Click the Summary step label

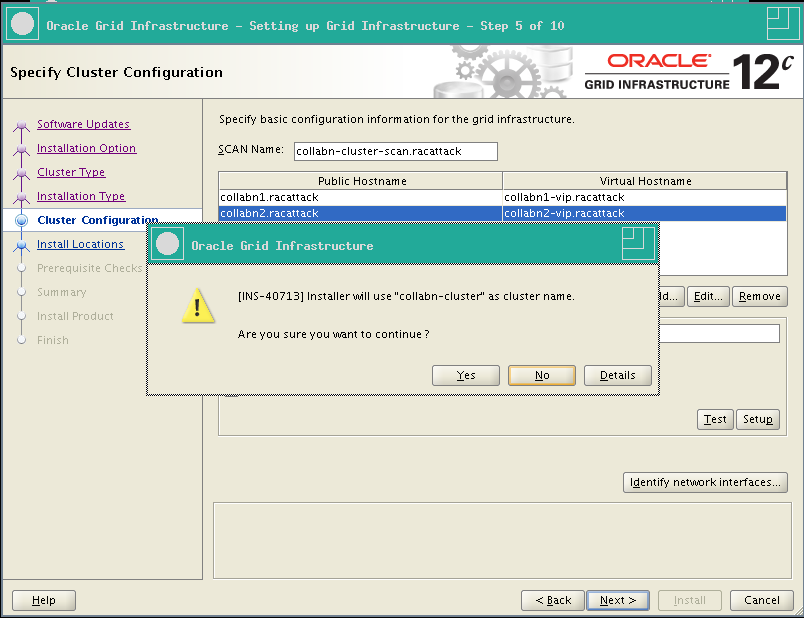[x=62, y=292]
